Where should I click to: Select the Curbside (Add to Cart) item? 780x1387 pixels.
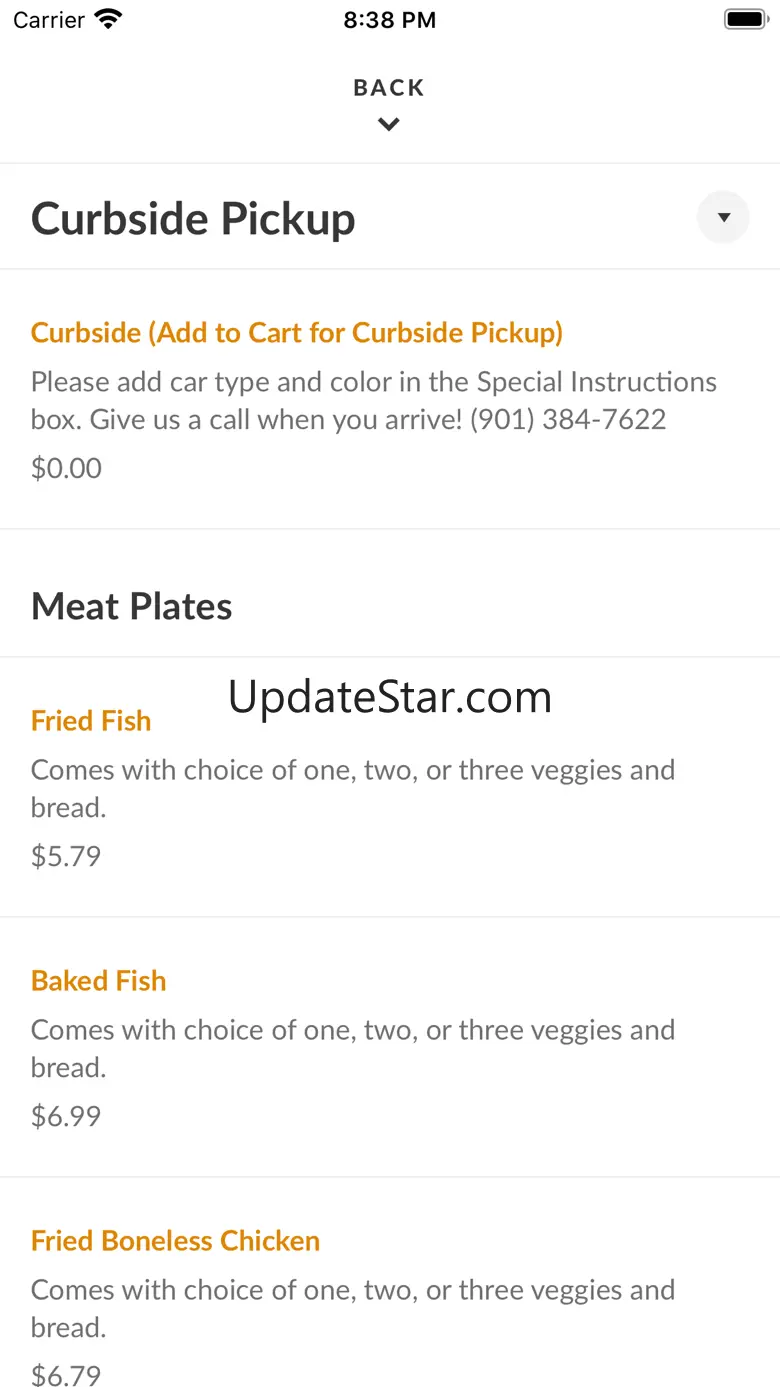tap(296, 332)
